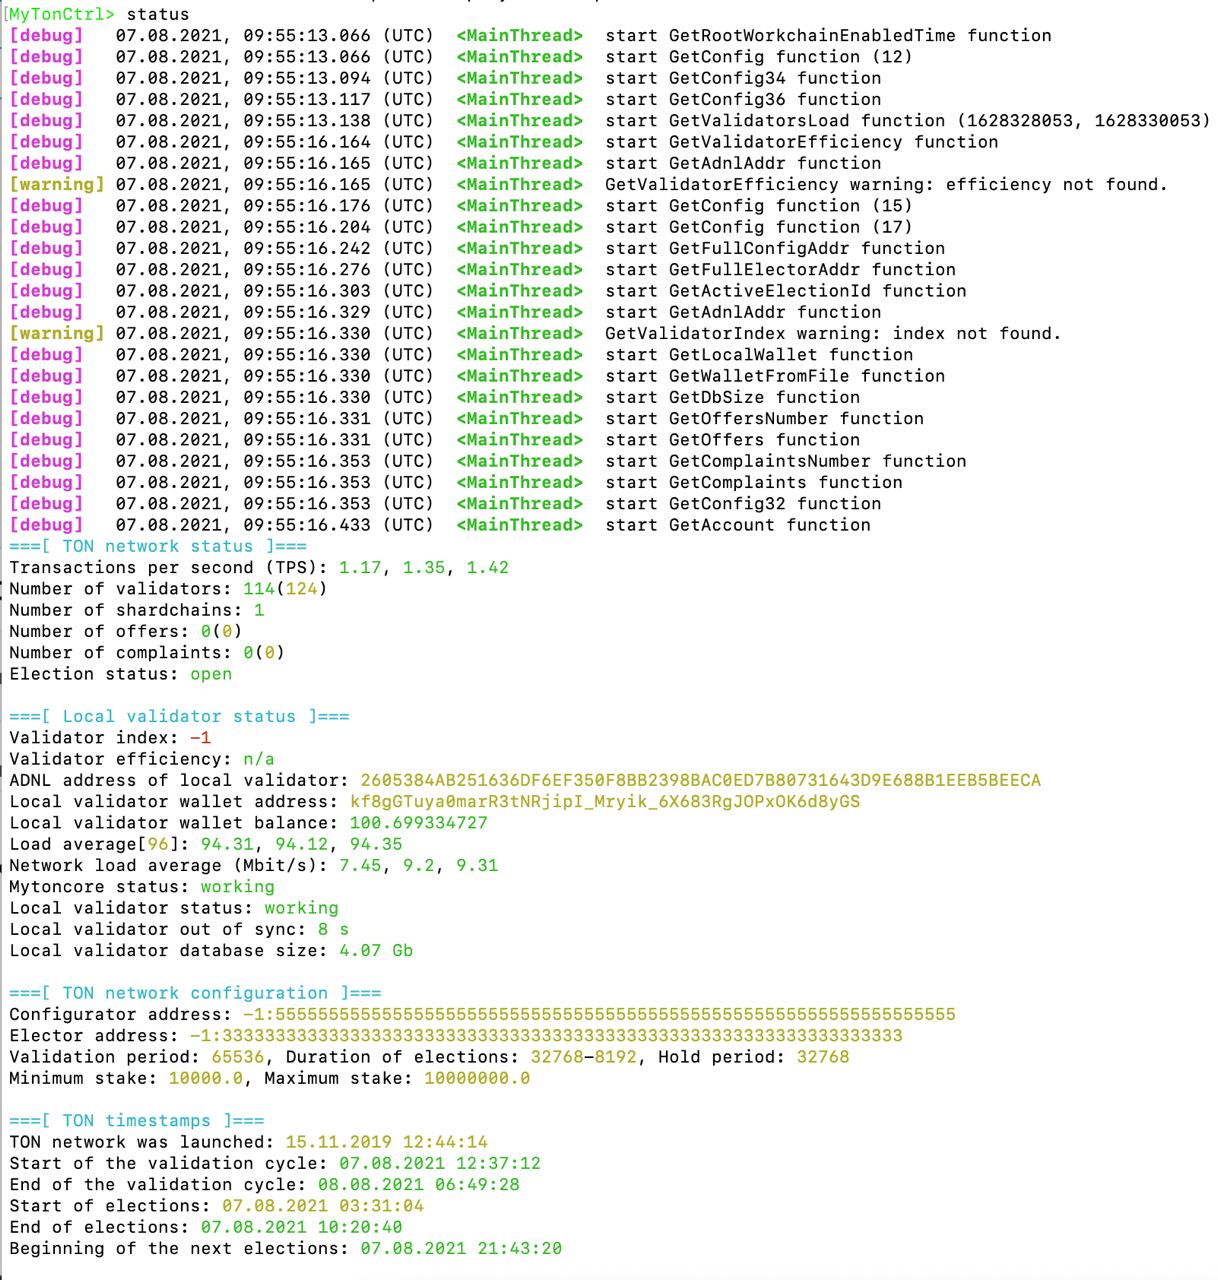The width and height of the screenshot is (1218, 1280).
Task: Click the [warning] tag on GetValidatorIndex line
Action: 57,333
